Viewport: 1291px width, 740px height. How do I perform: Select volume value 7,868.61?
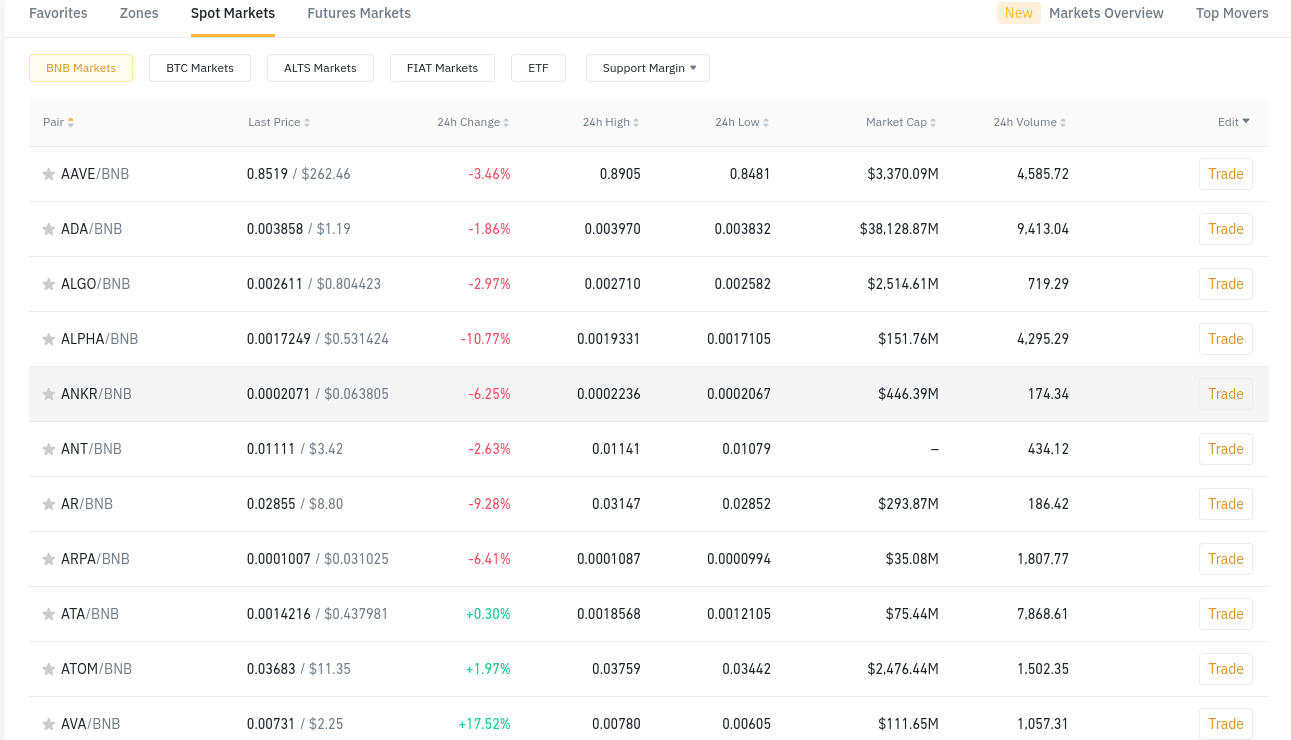point(1043,614)
